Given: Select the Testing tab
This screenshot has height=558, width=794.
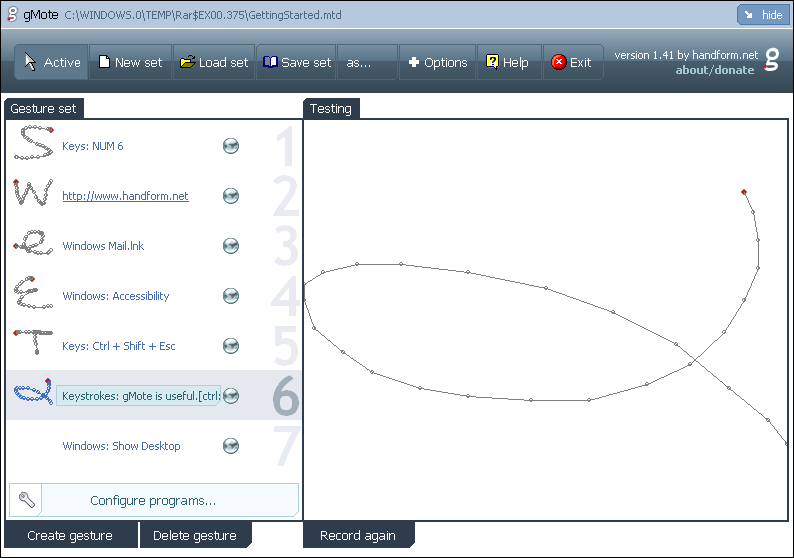Looking at the screenshot, I should tap(331, 108).
